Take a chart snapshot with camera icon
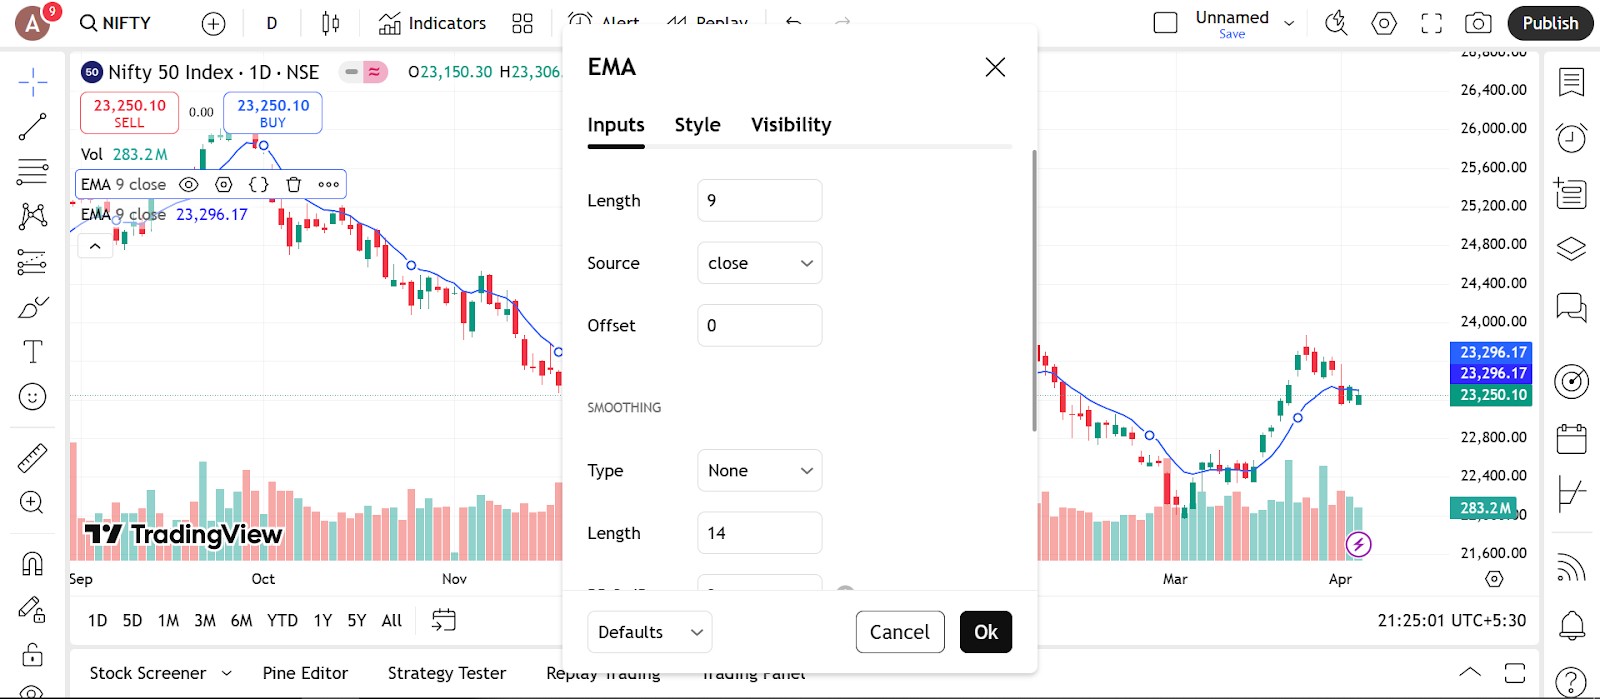Viewport: 1600px width, 699px height. pos(1478,23)
